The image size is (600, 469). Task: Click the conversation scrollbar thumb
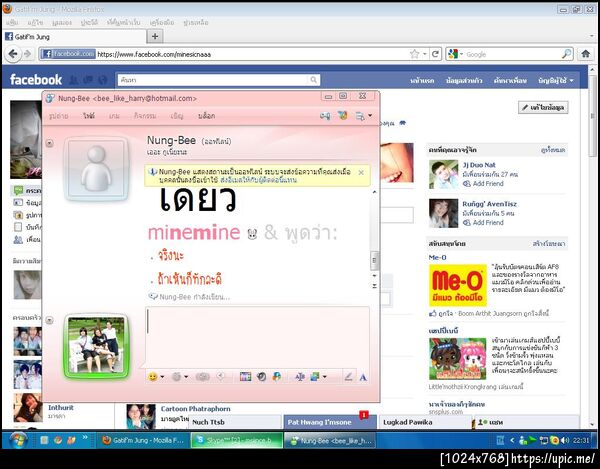pyautogui.click(x=375, y=261)
